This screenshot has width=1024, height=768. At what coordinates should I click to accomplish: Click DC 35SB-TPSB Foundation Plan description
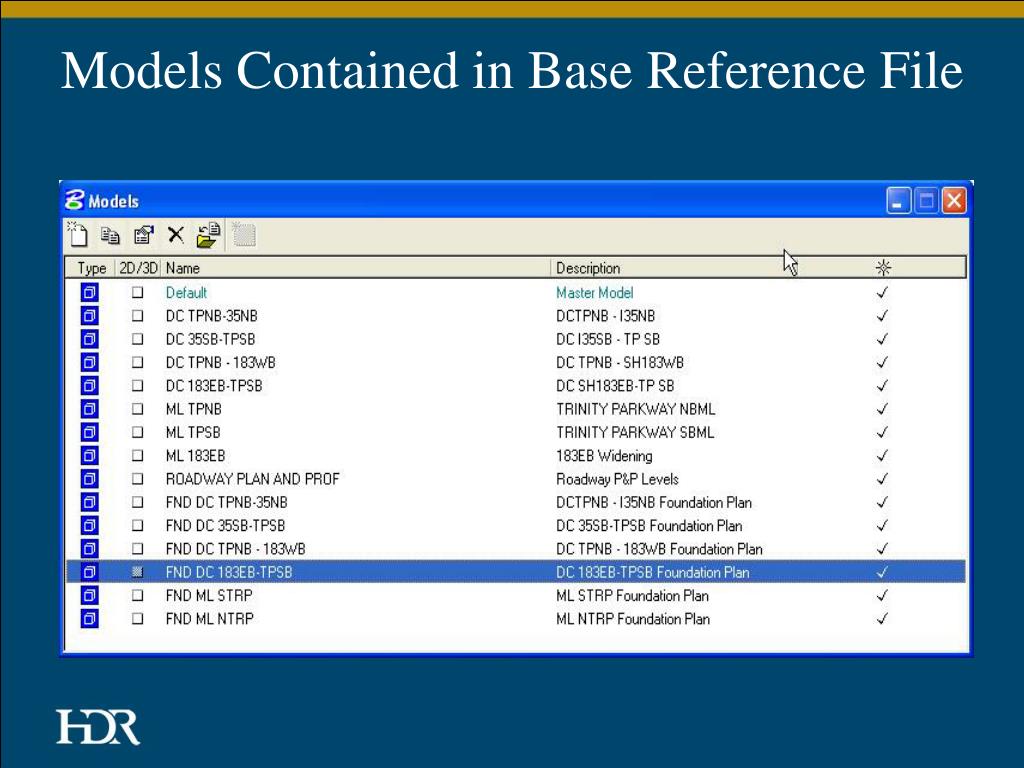(649, 526)
